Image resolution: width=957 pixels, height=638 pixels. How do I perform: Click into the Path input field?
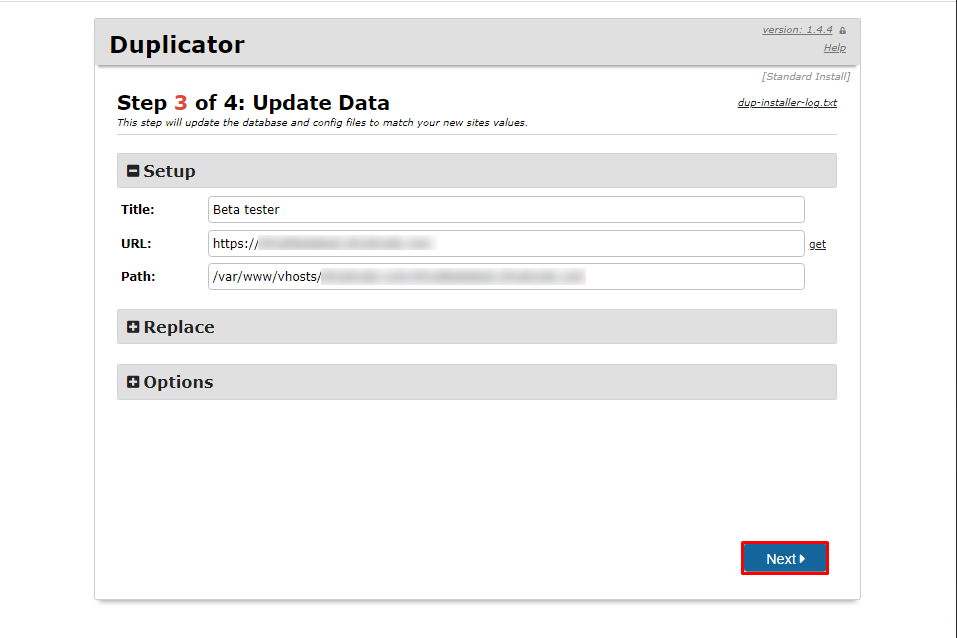506,277
